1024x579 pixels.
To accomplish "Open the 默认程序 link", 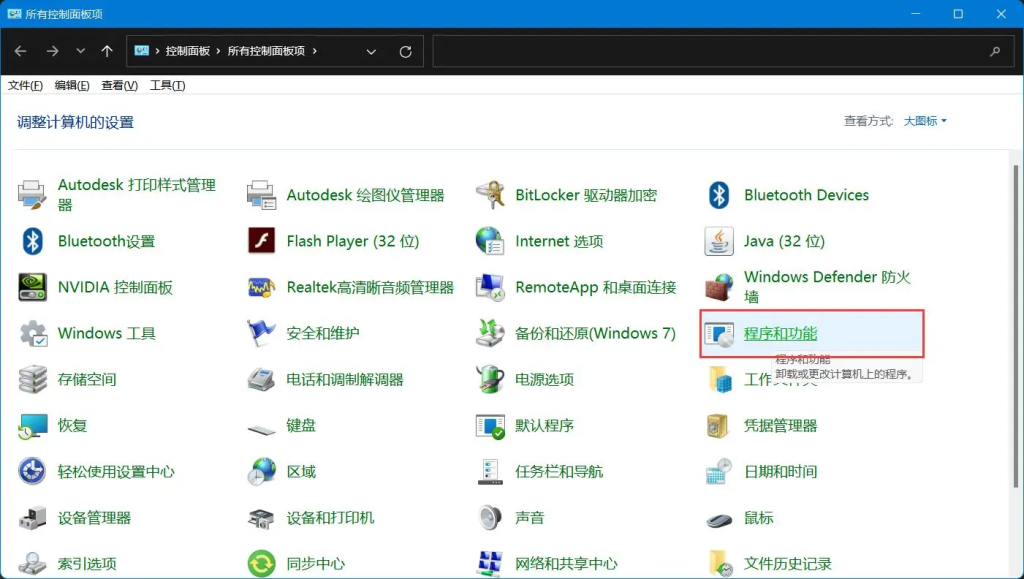I will click(545, 426).
